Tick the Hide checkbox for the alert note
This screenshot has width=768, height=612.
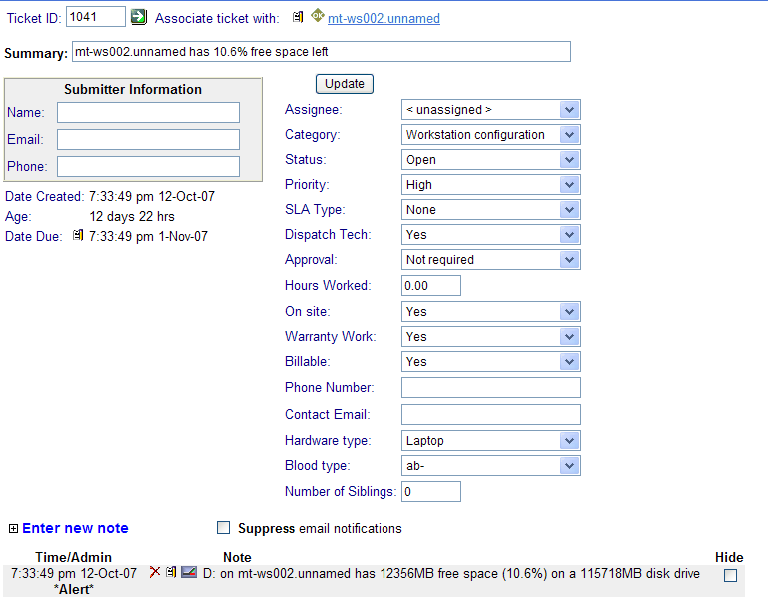pos(730,575)
